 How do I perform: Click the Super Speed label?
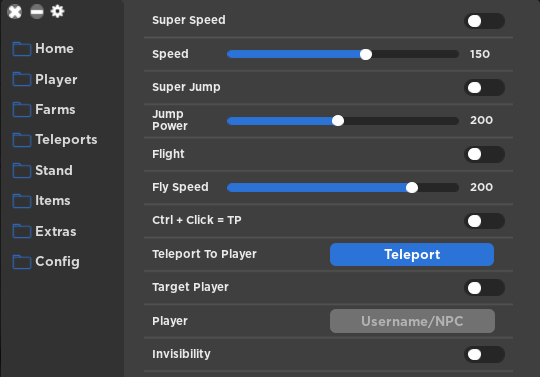[x=189, y=20]
